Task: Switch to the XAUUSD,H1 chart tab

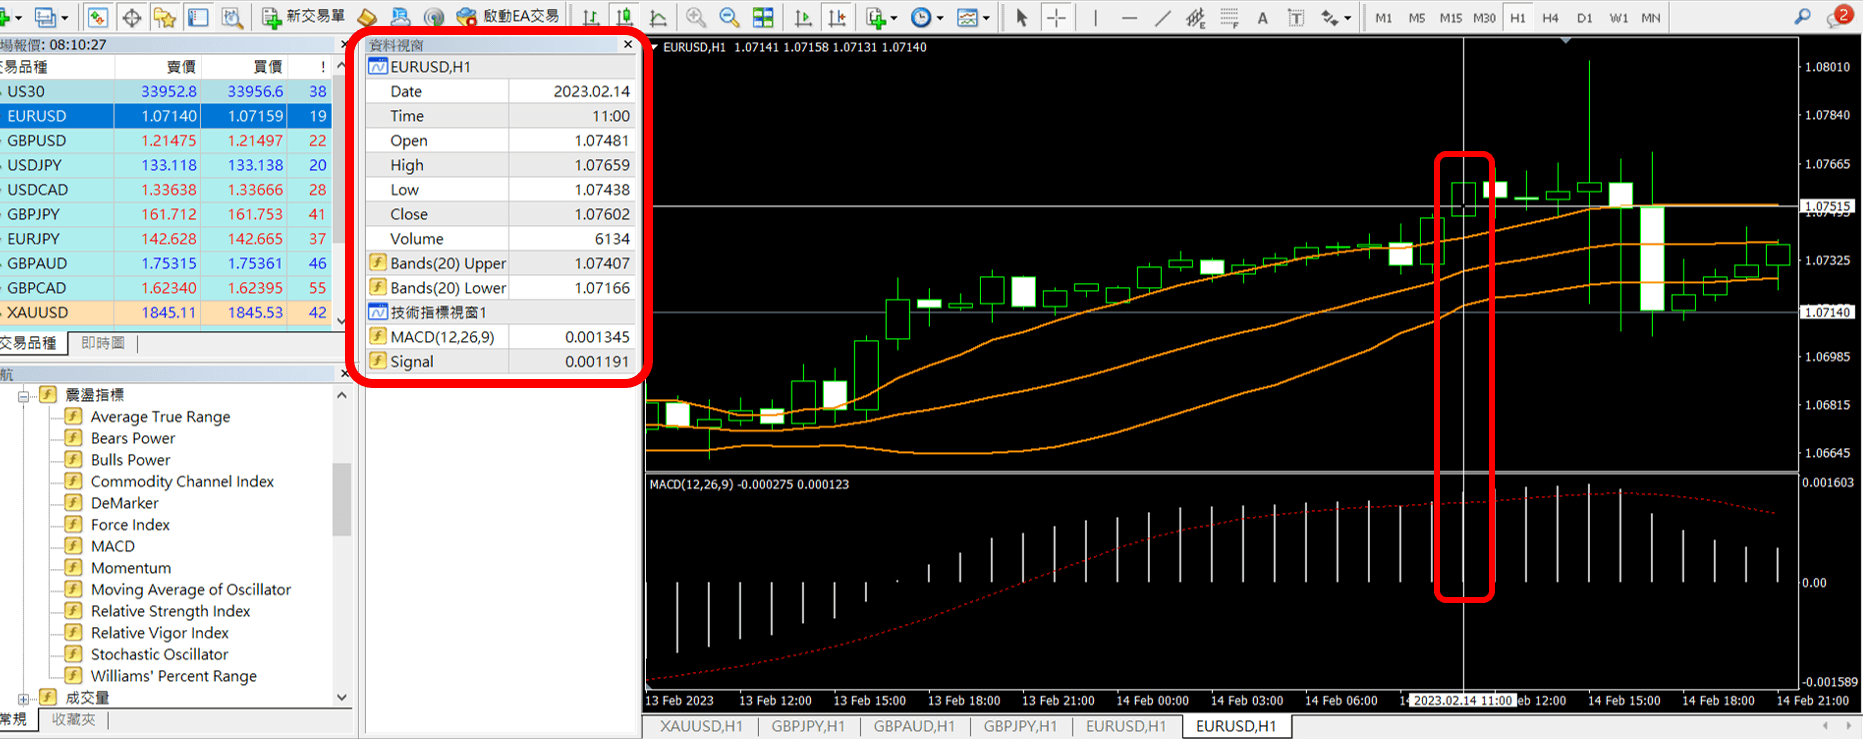Action: point(701,726)
